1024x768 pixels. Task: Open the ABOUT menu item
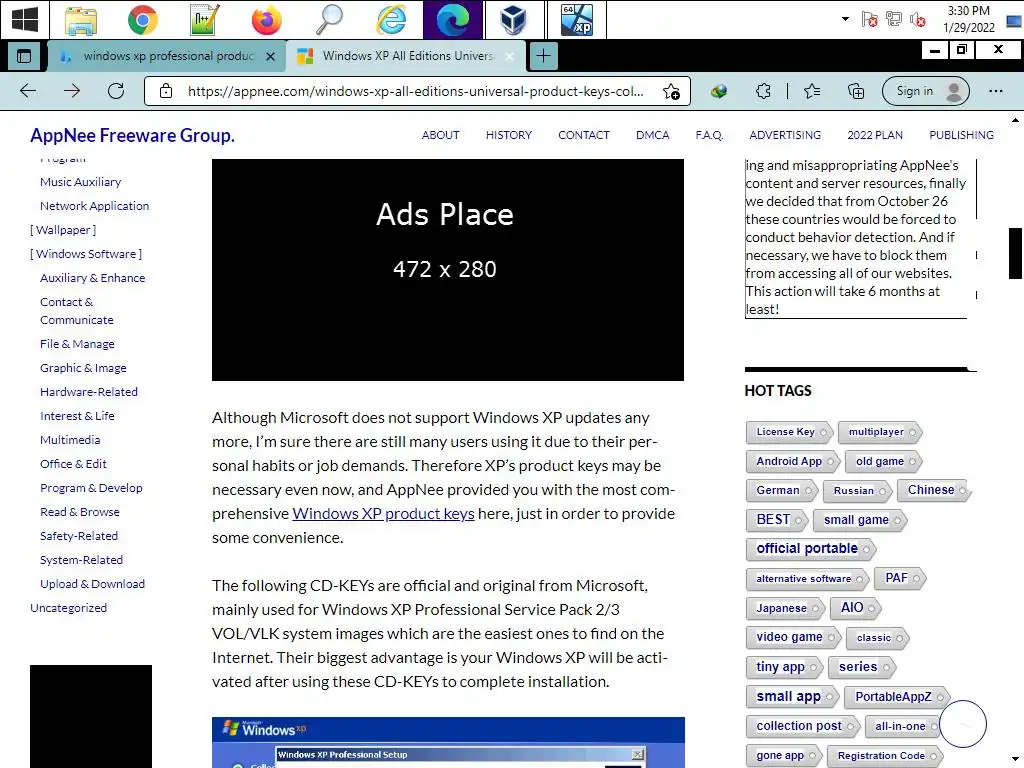pos(440,135)
